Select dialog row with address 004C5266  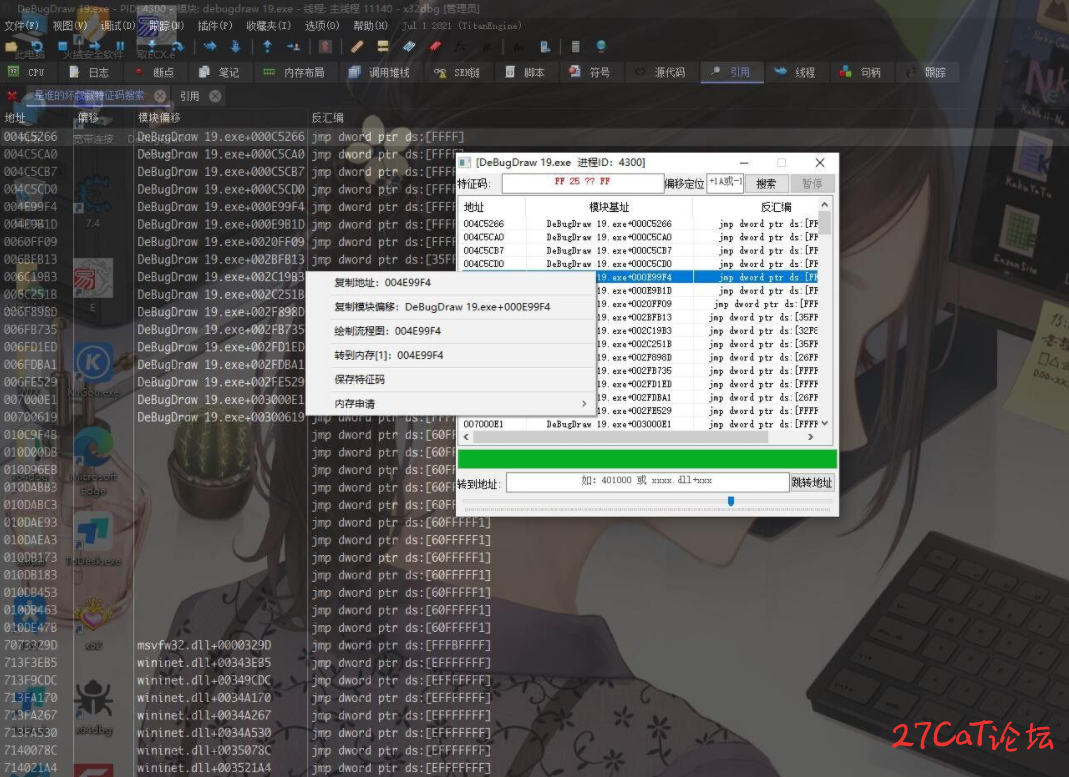tap(639, 224)
